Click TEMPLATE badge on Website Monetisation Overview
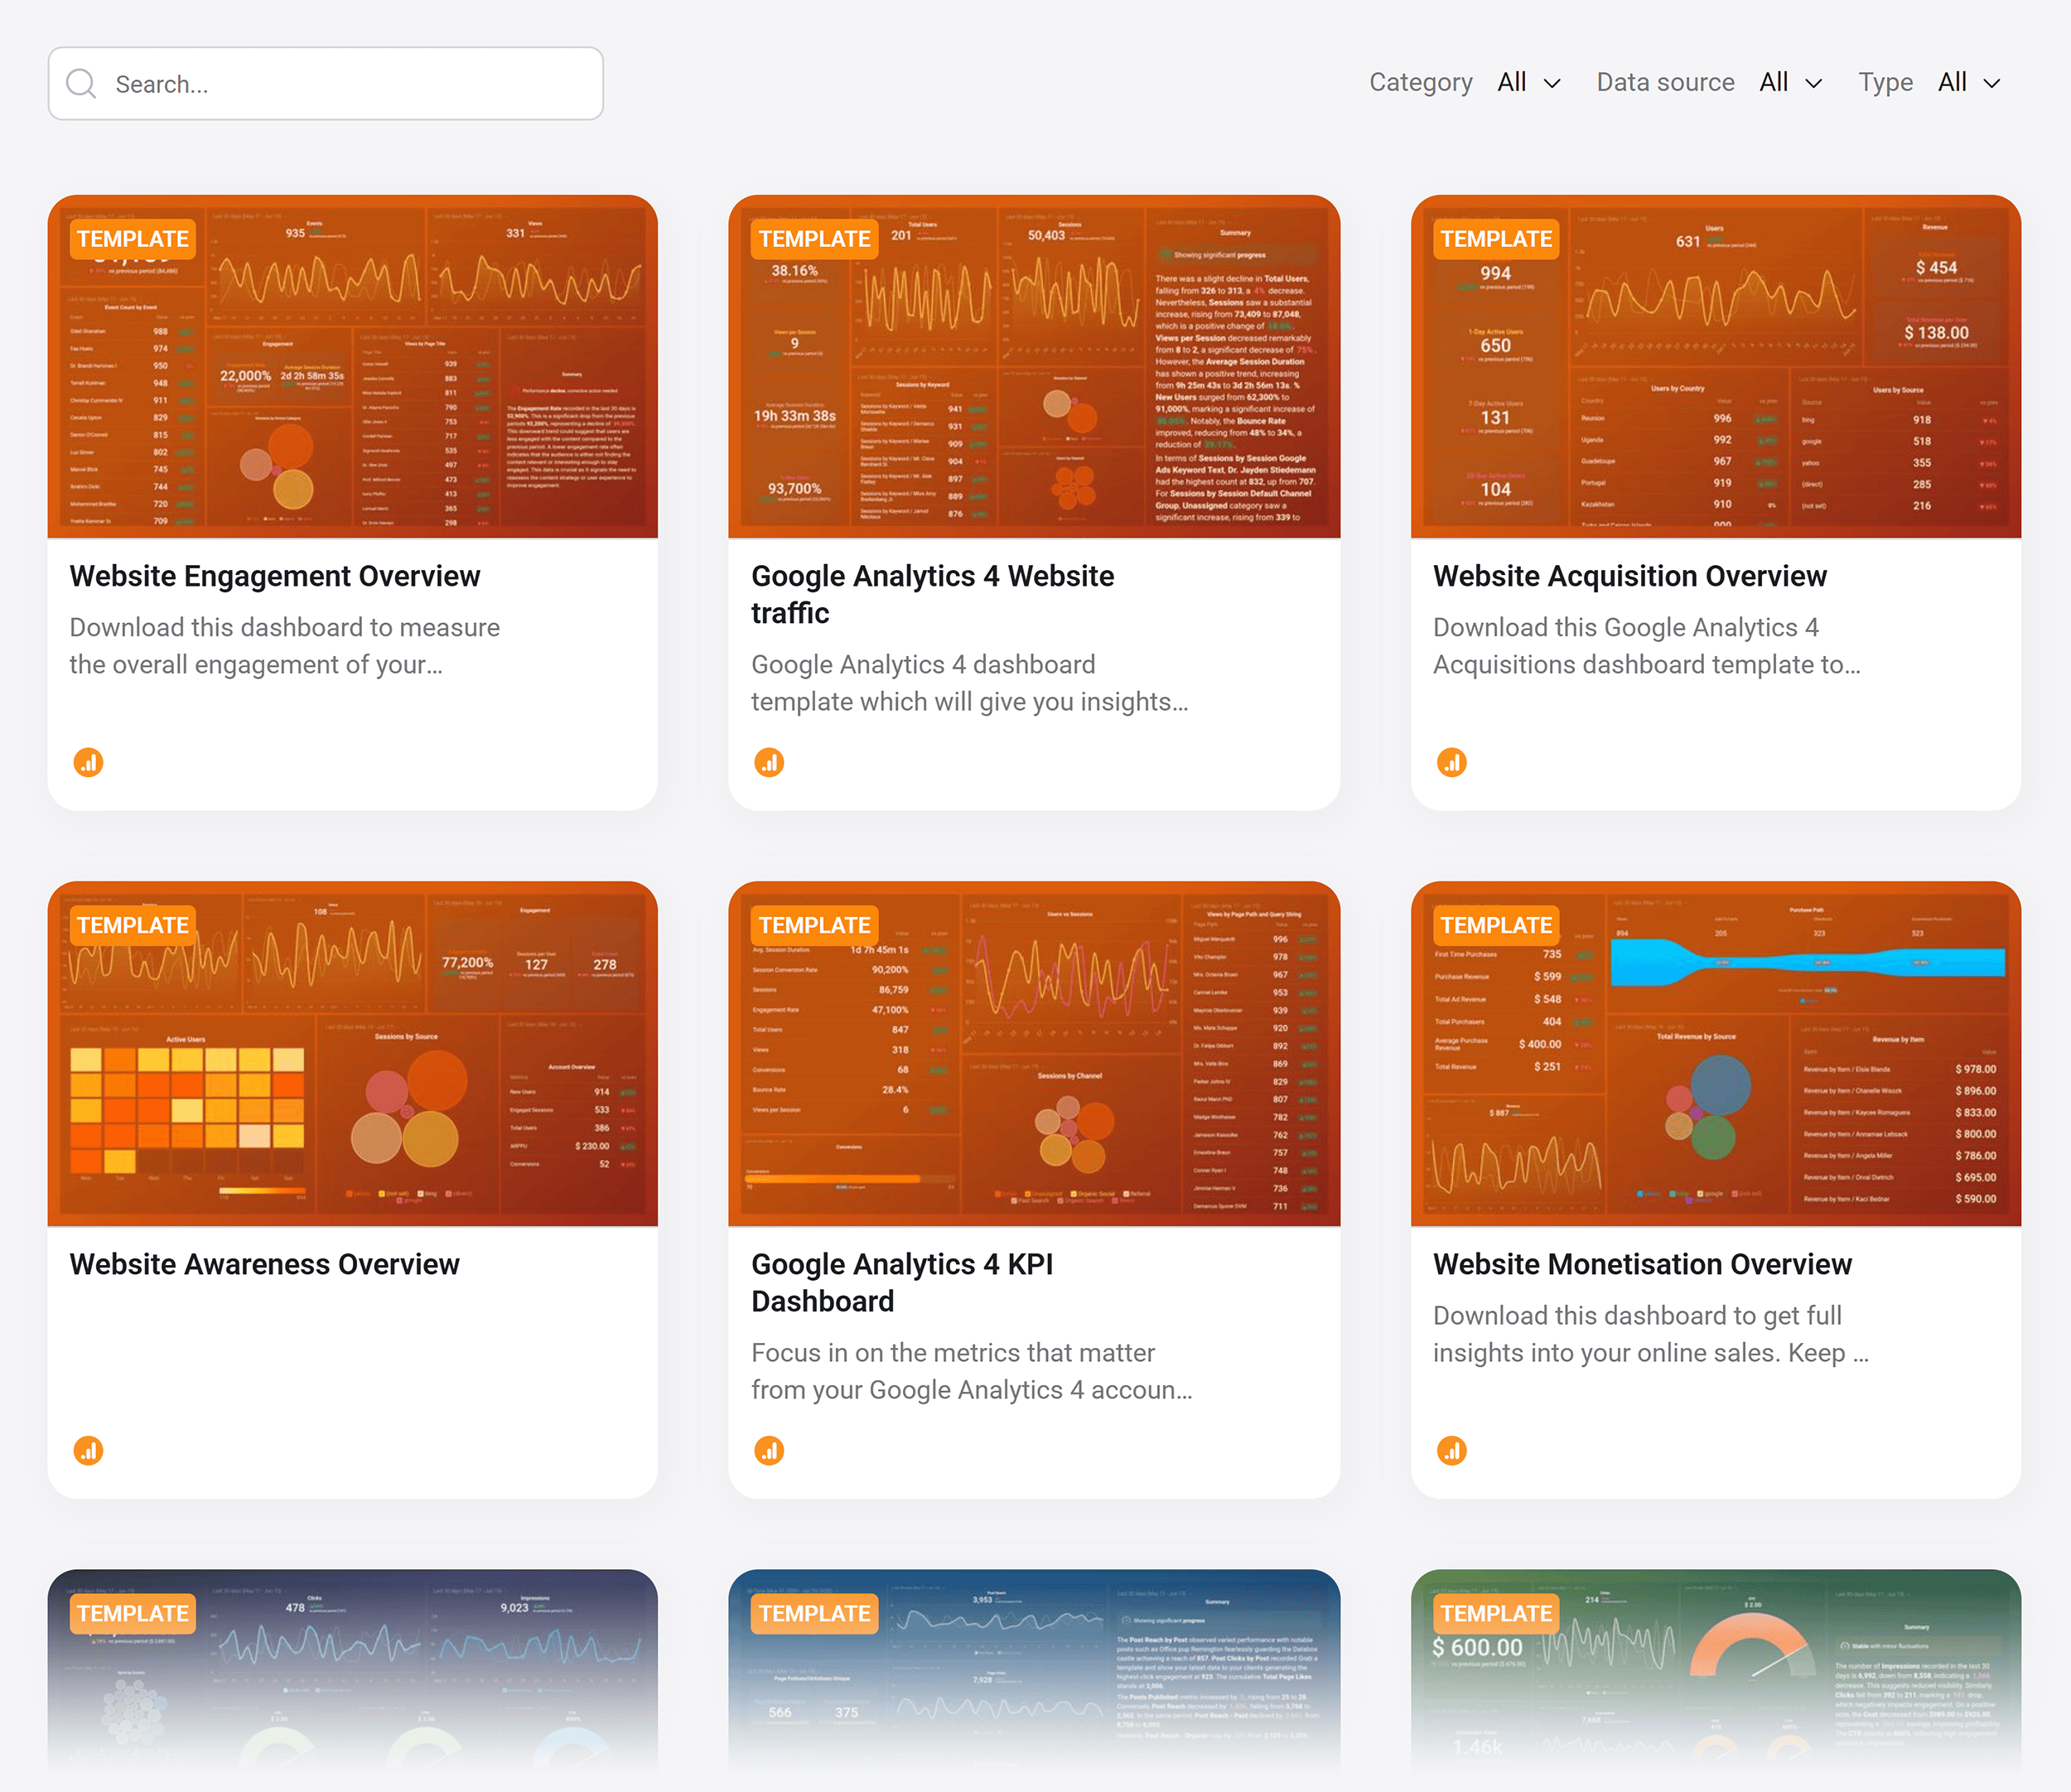2071x1792 pixels. [x=1496, y=925]
